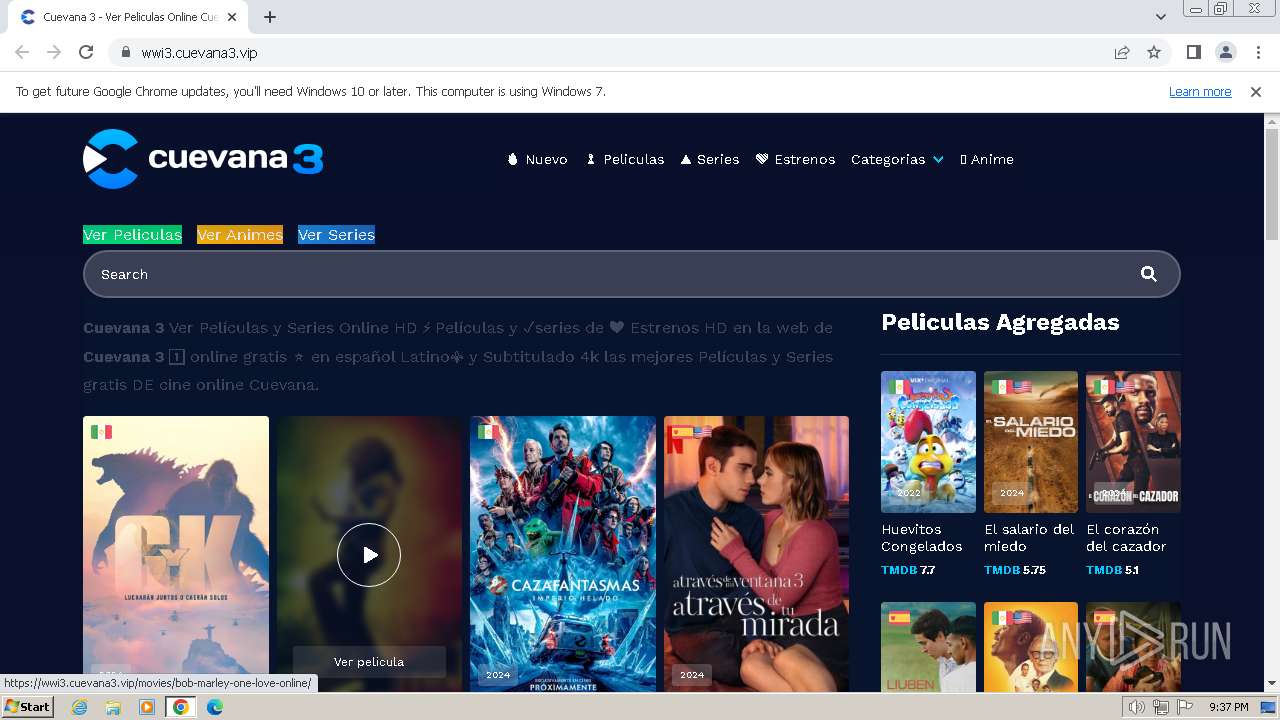
Task: Click the taskbar clock
Action: [x=1228, y=707]
